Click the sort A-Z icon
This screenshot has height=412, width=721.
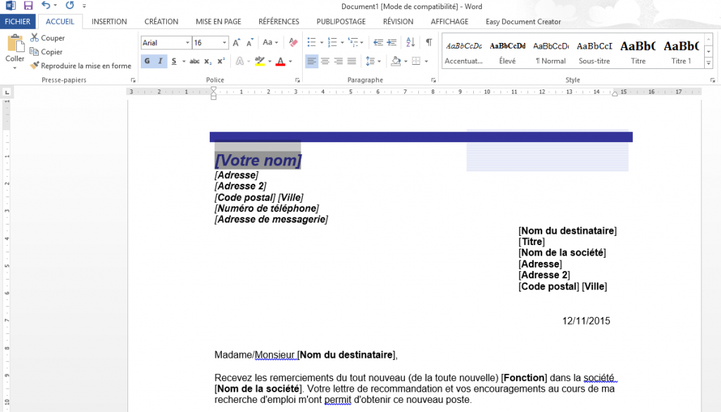pos(411,43)
